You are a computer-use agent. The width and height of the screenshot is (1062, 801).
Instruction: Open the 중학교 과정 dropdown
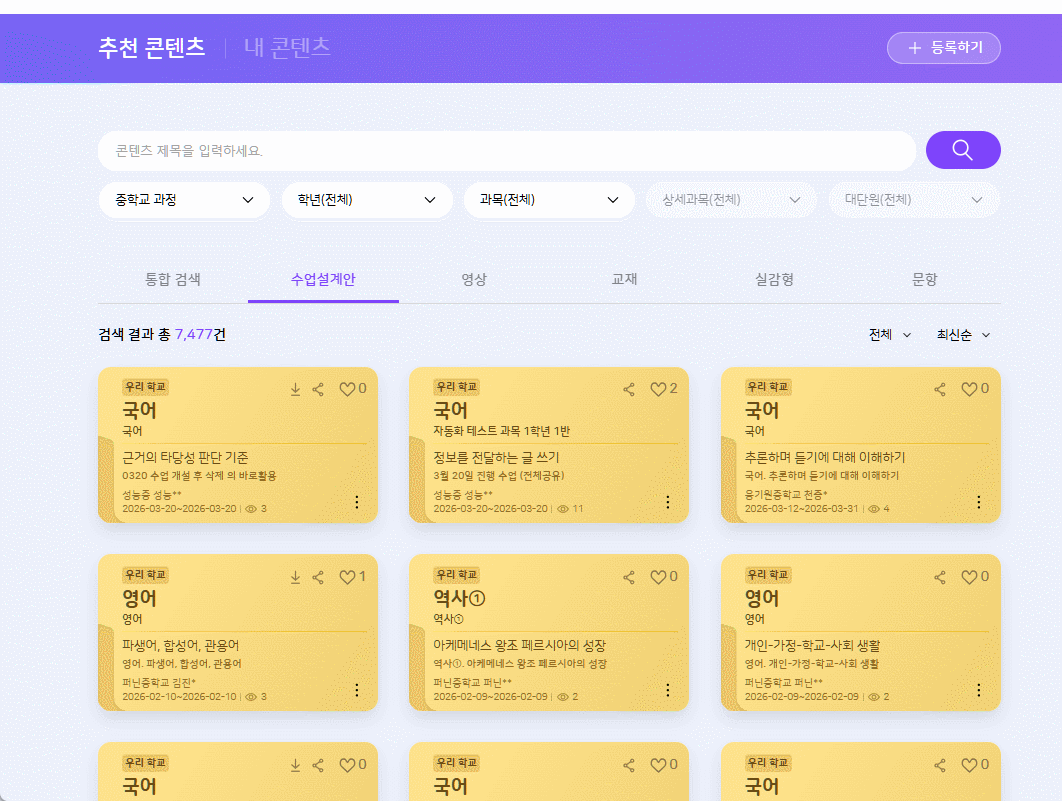pos(184,200)
